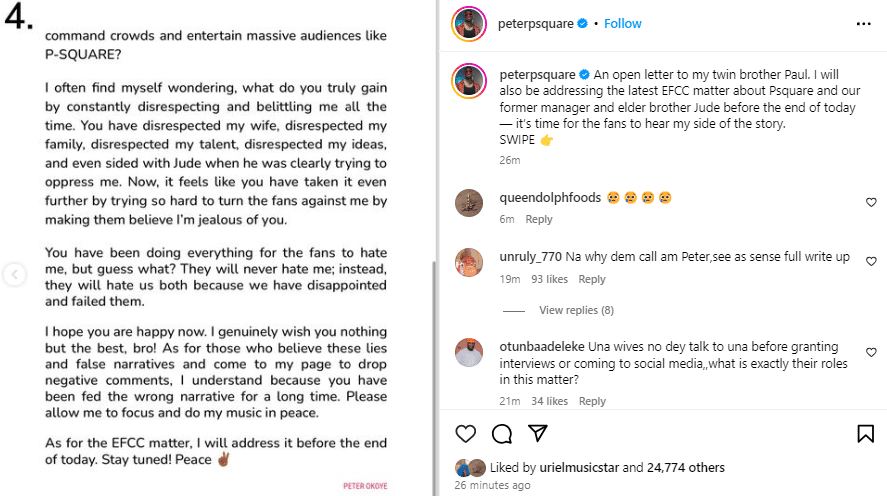Like unruly_770's comment
The height and width of the screenshot is (496, 887).
pyautogui.click(x=871, y=259)
